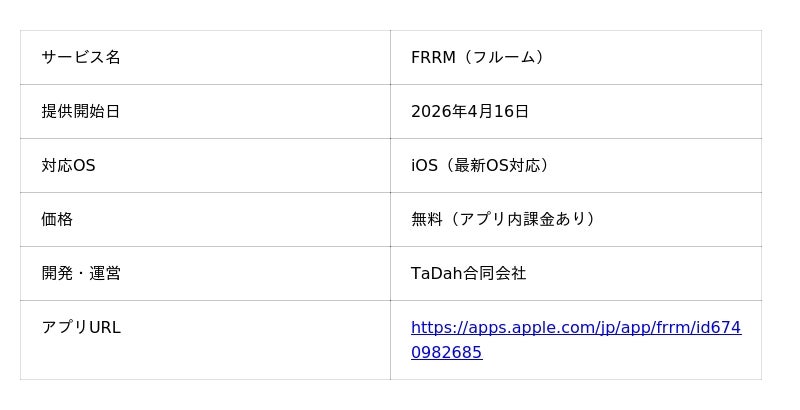Image resolution: width=800 pixels, height=410 pixels.
Task: Click the 無料（アプリ内課金あり） value cell
Action: pos(505,220)
